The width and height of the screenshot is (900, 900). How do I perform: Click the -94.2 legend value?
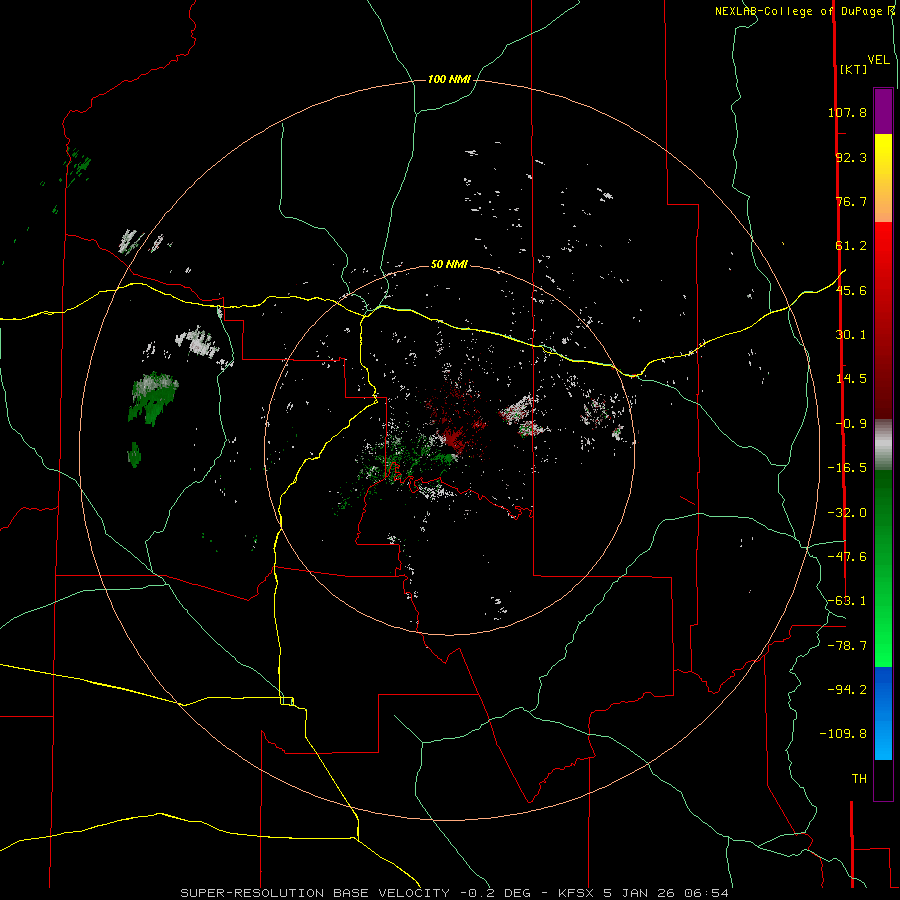click(847, 690)
